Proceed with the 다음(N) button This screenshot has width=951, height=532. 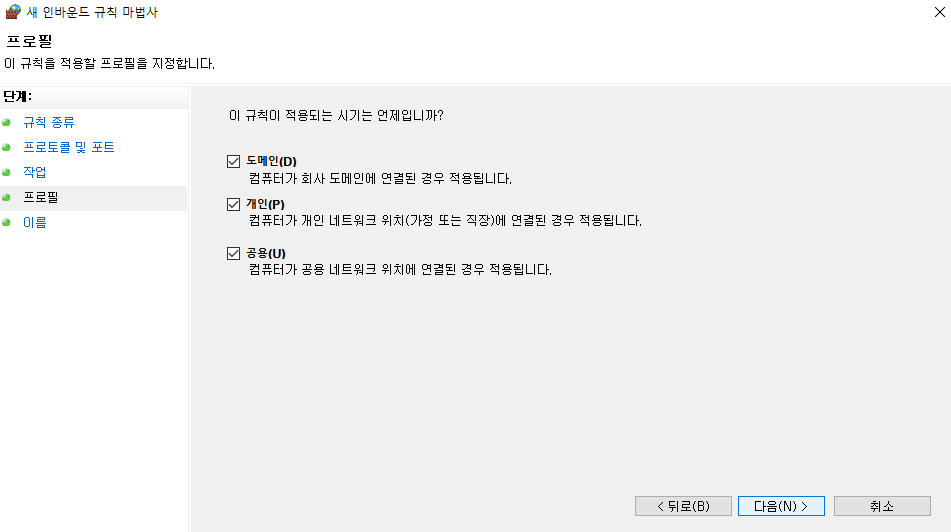pyautogui.click(x=781, y=506)
